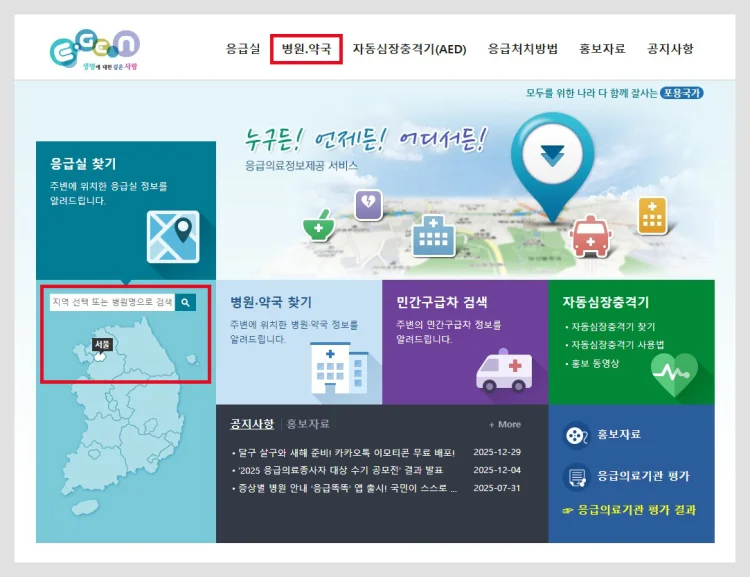750x577 pixels.
Task: Click the E-Gen logo
Action: [x=95, y=50]
